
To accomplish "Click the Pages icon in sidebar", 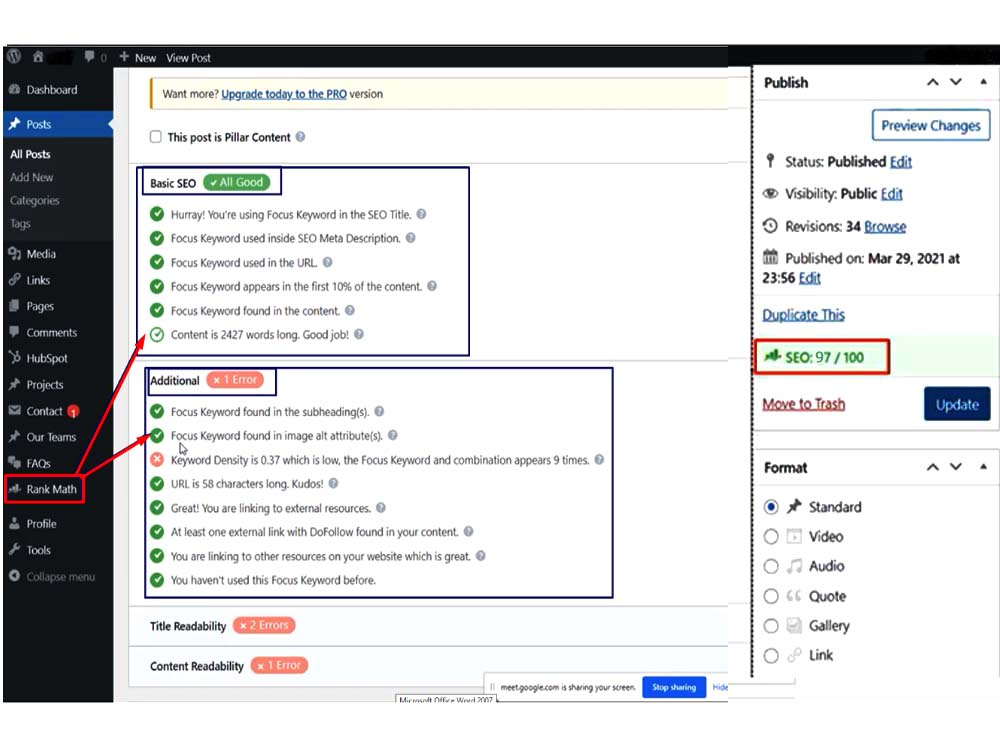I will point(15,306).
